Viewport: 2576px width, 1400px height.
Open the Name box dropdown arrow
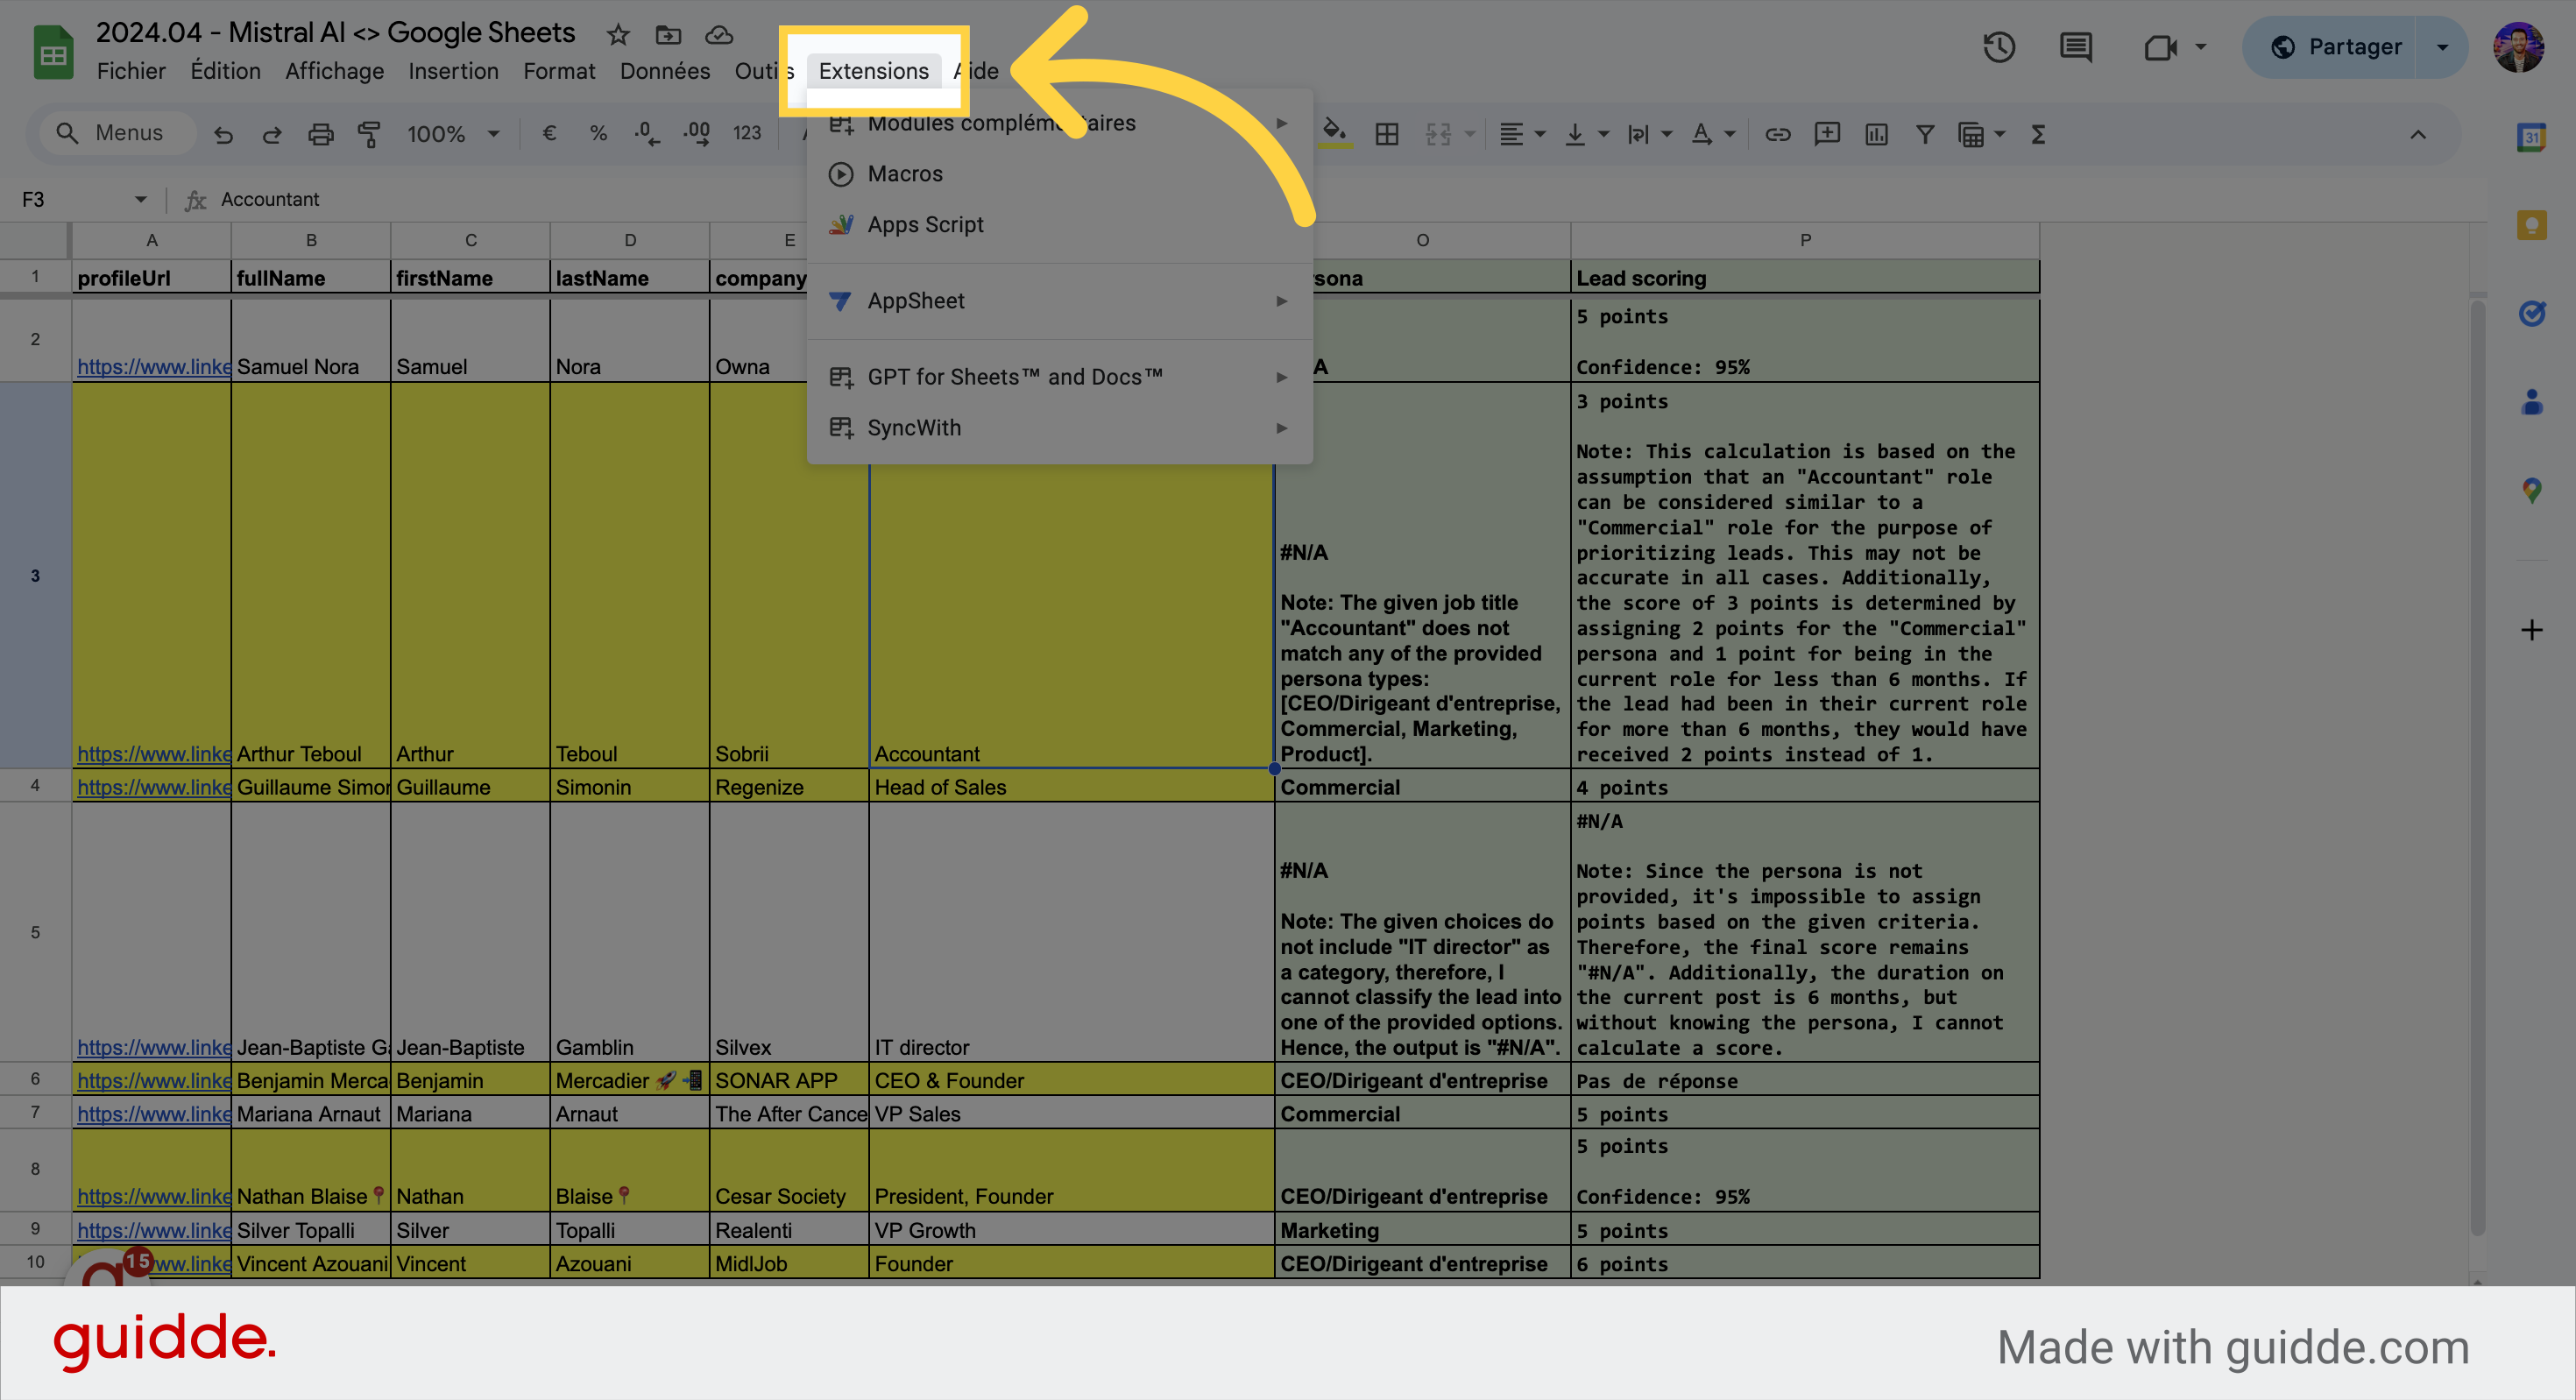click(140, 200)
